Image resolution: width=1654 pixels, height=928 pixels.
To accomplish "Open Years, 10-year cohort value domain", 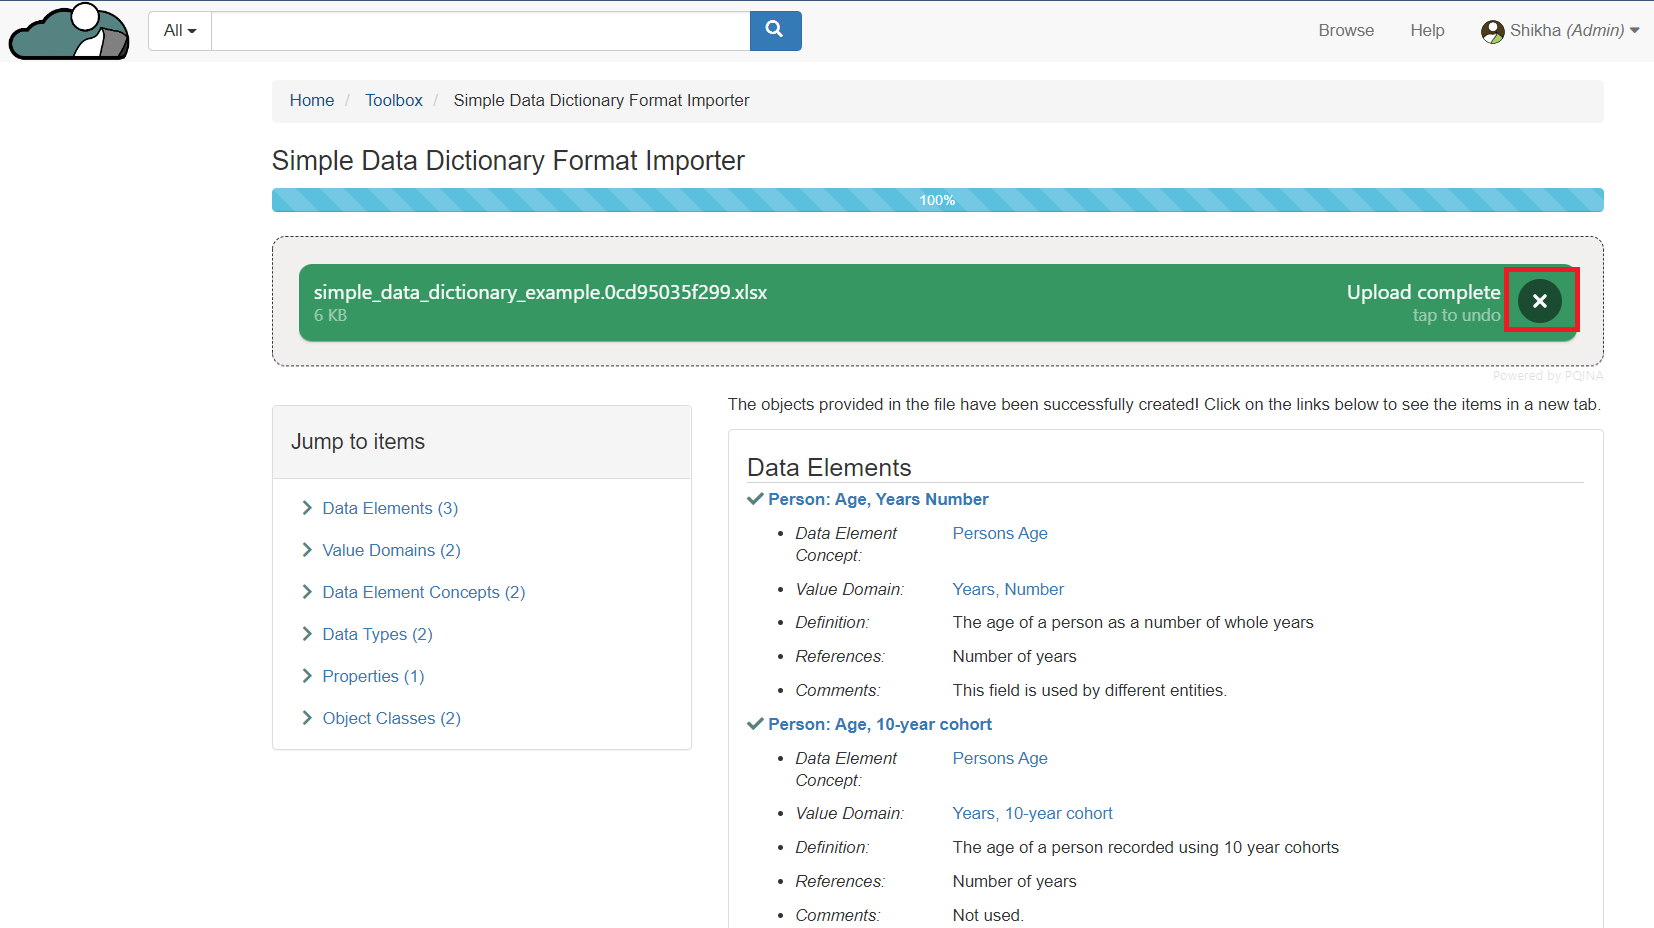I will (1032, 813).
